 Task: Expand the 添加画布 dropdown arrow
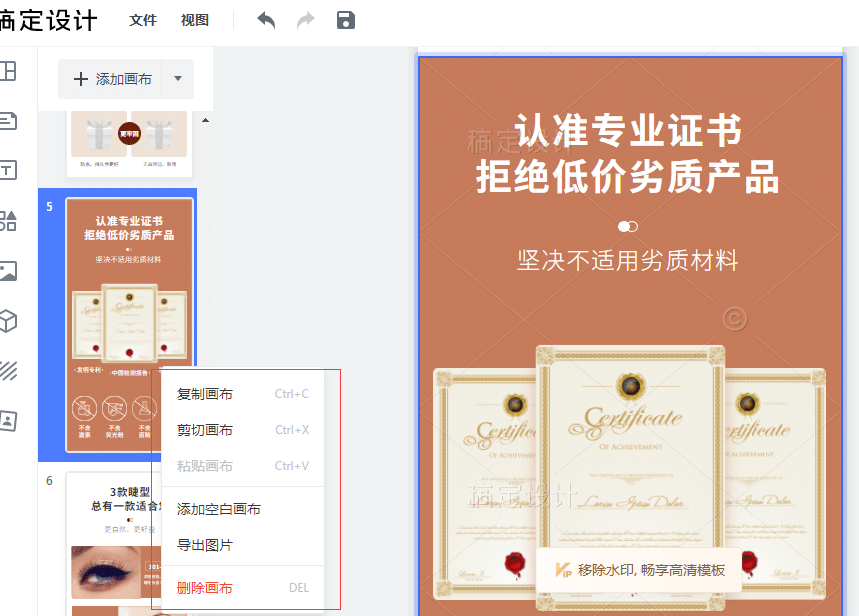[177, 78]
